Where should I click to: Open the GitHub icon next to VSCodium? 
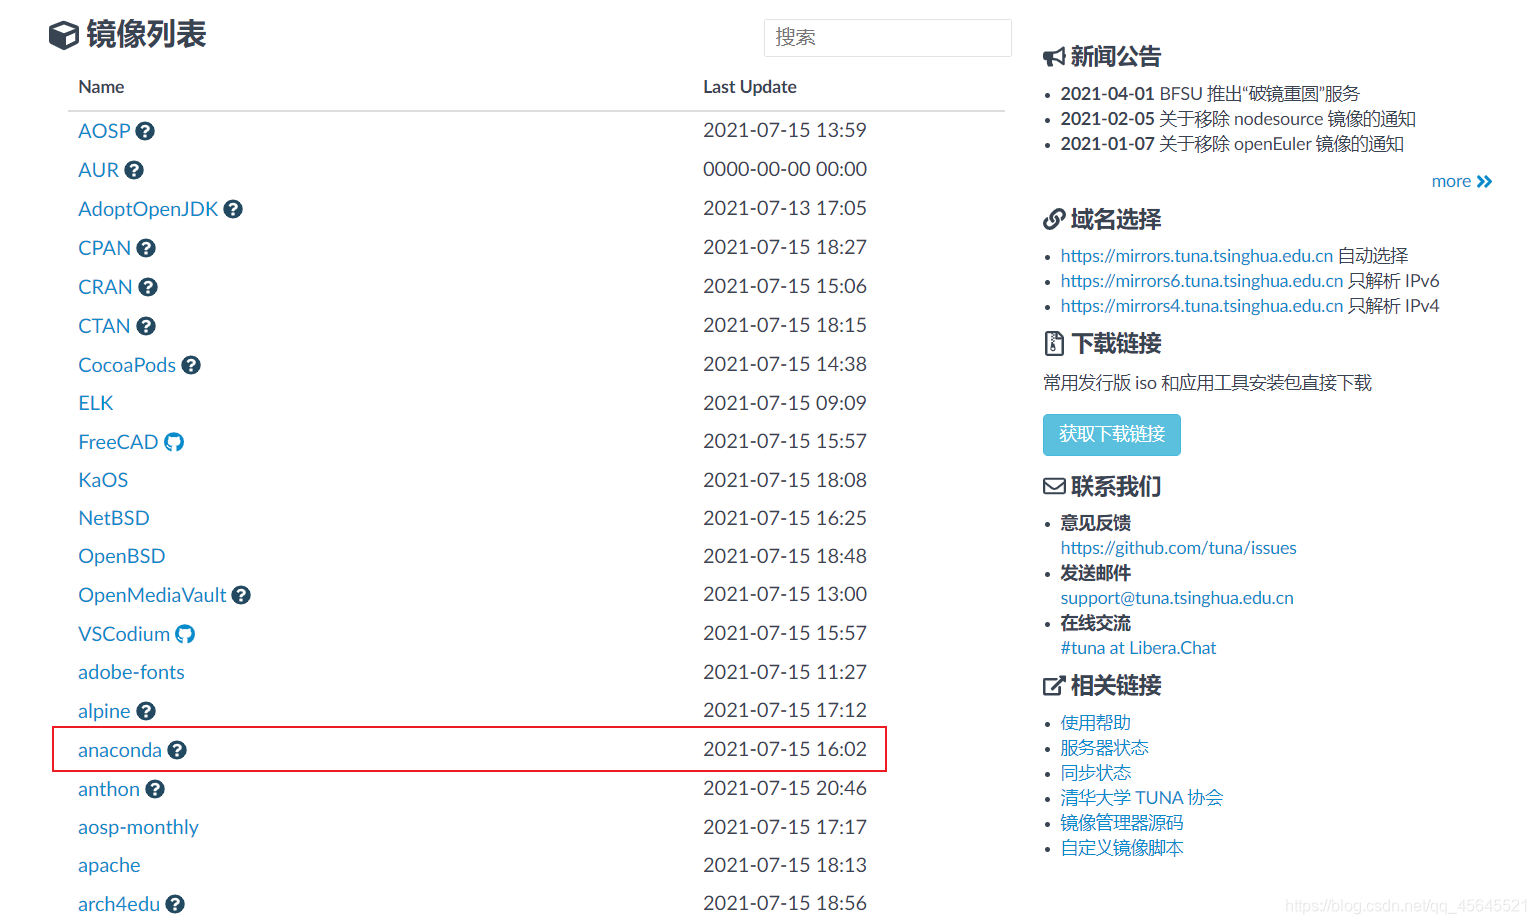click(185, 634)
